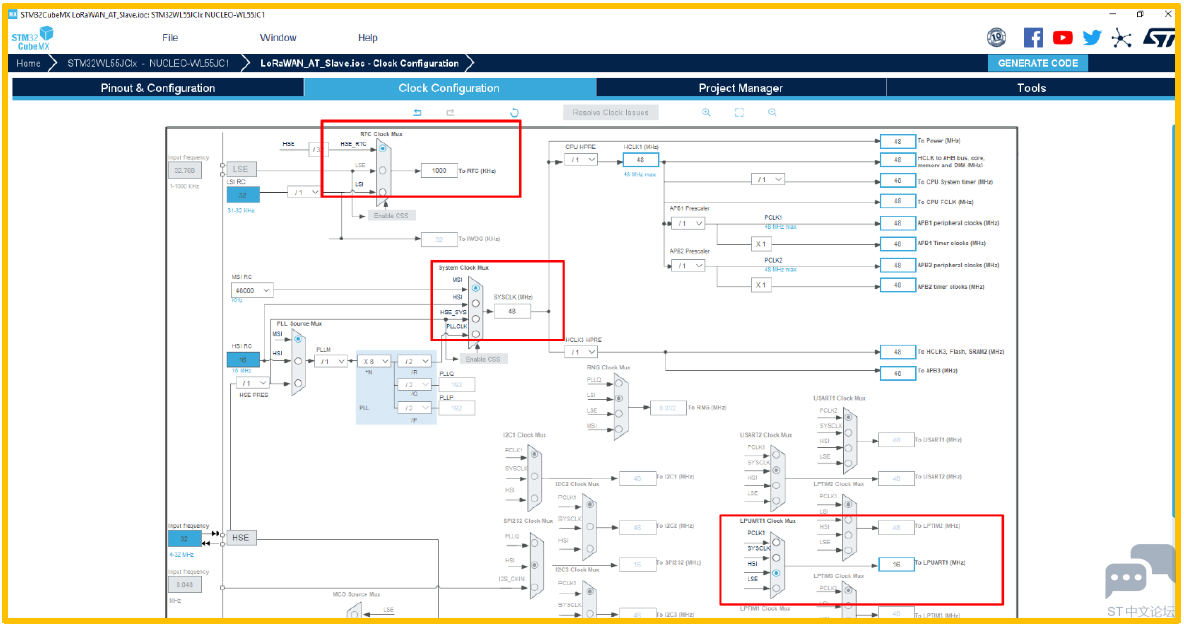1184x627 pixels.
Task: Click the ST logo icon
Action: [1158, 38]
